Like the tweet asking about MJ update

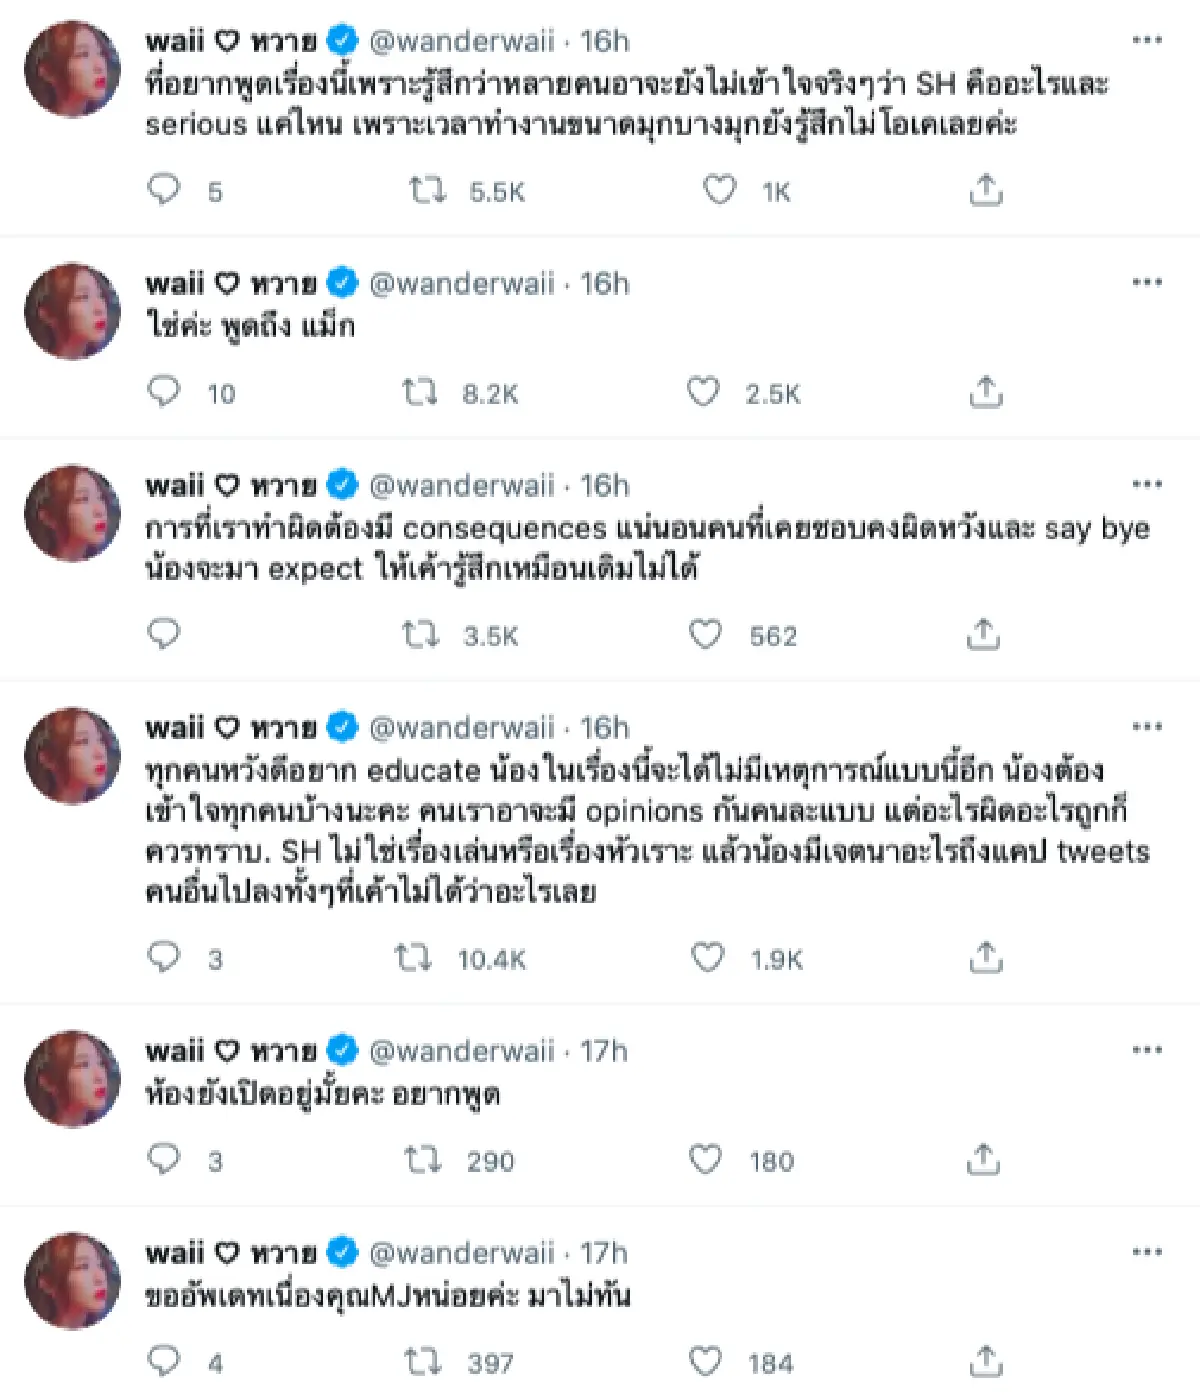tap(706, 1360)
